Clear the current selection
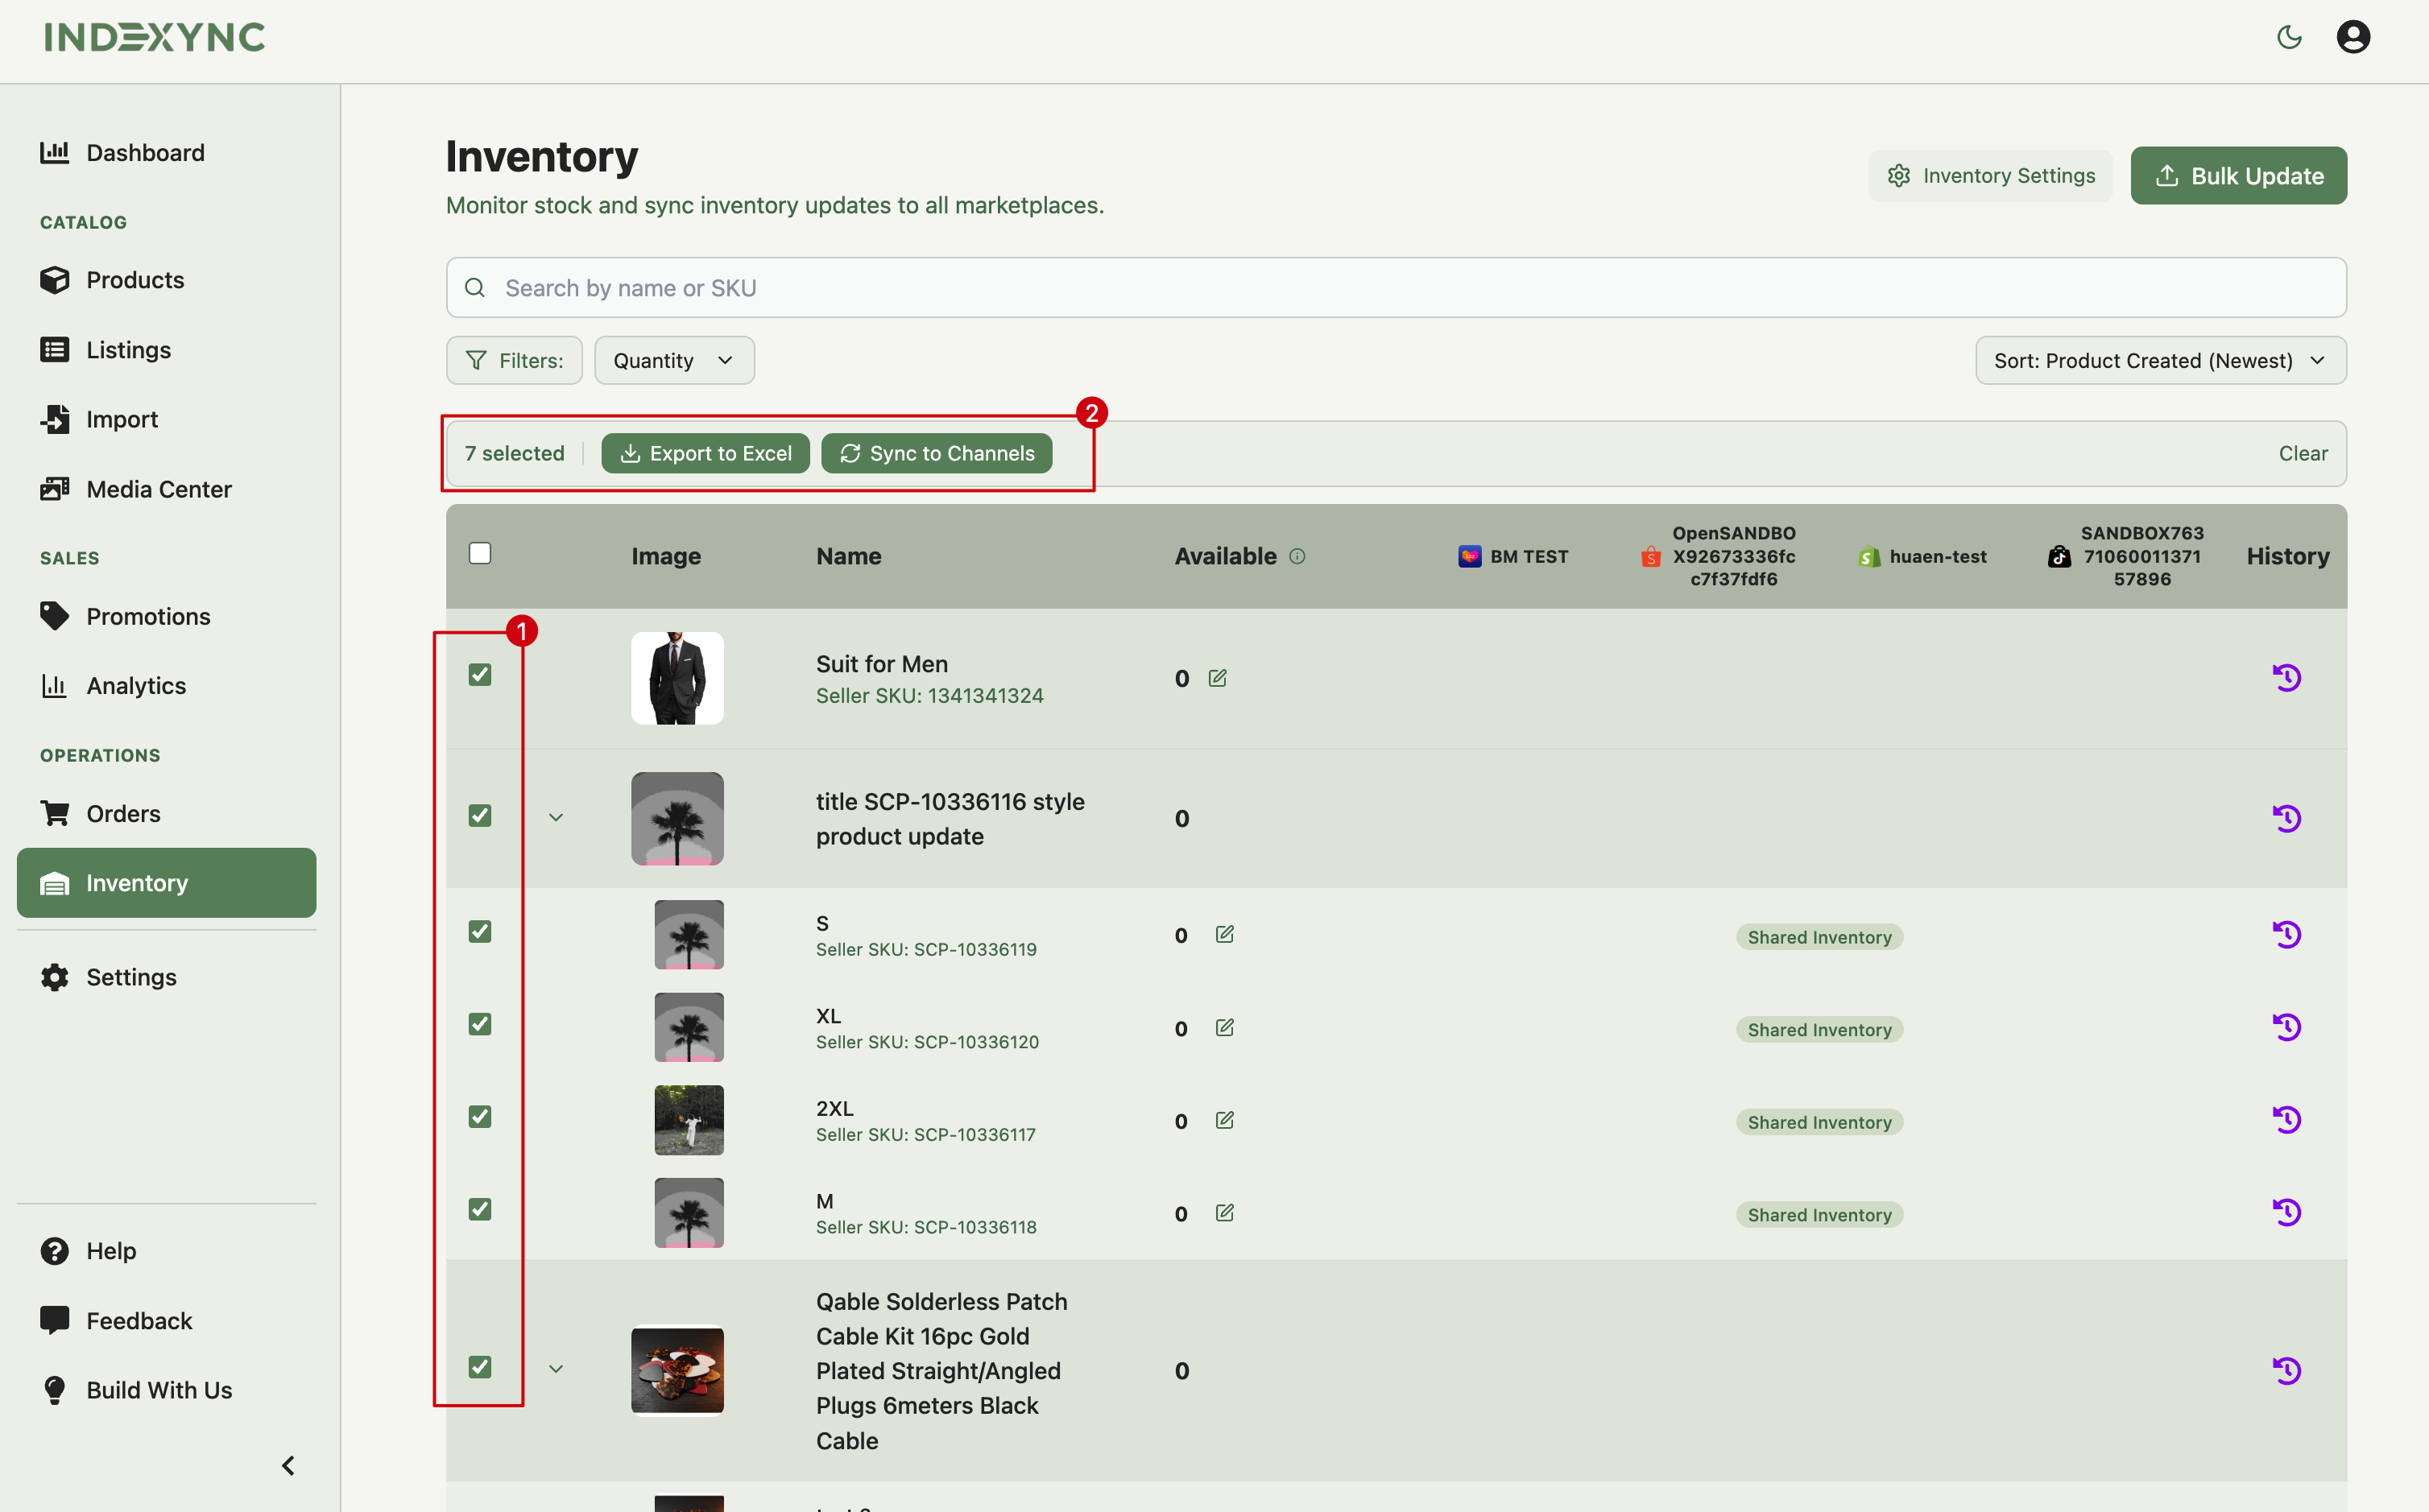Screen dimensions: 2429x1512 [2302, 453]
